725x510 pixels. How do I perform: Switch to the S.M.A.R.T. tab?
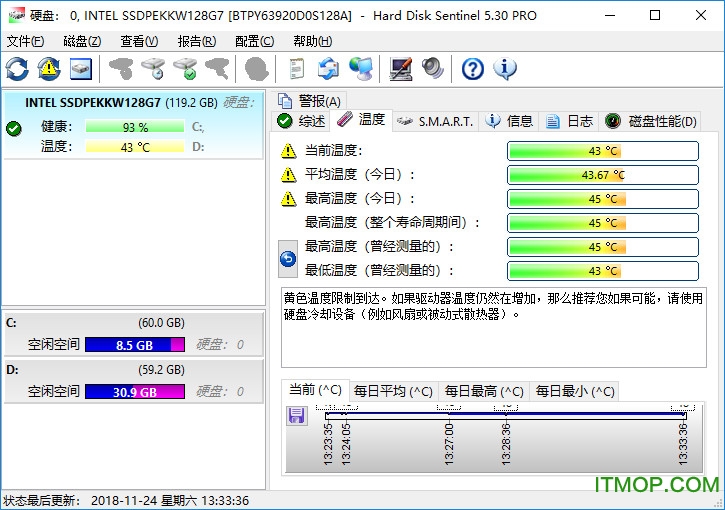435,121
